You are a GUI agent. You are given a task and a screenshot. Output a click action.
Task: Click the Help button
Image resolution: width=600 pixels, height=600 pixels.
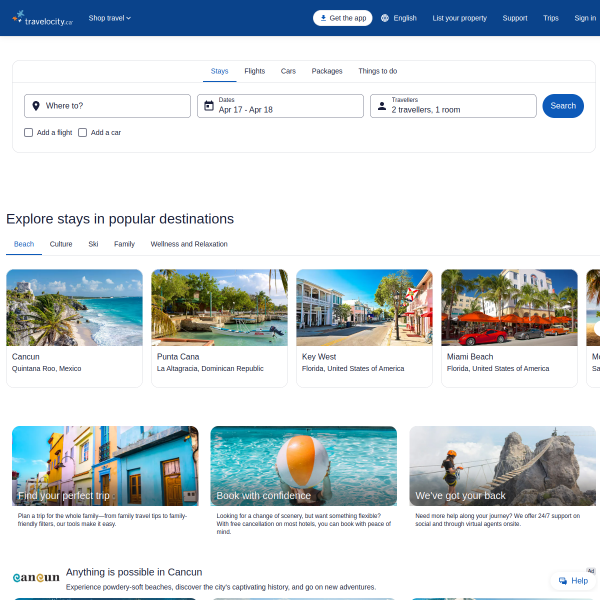click(573, 581)
